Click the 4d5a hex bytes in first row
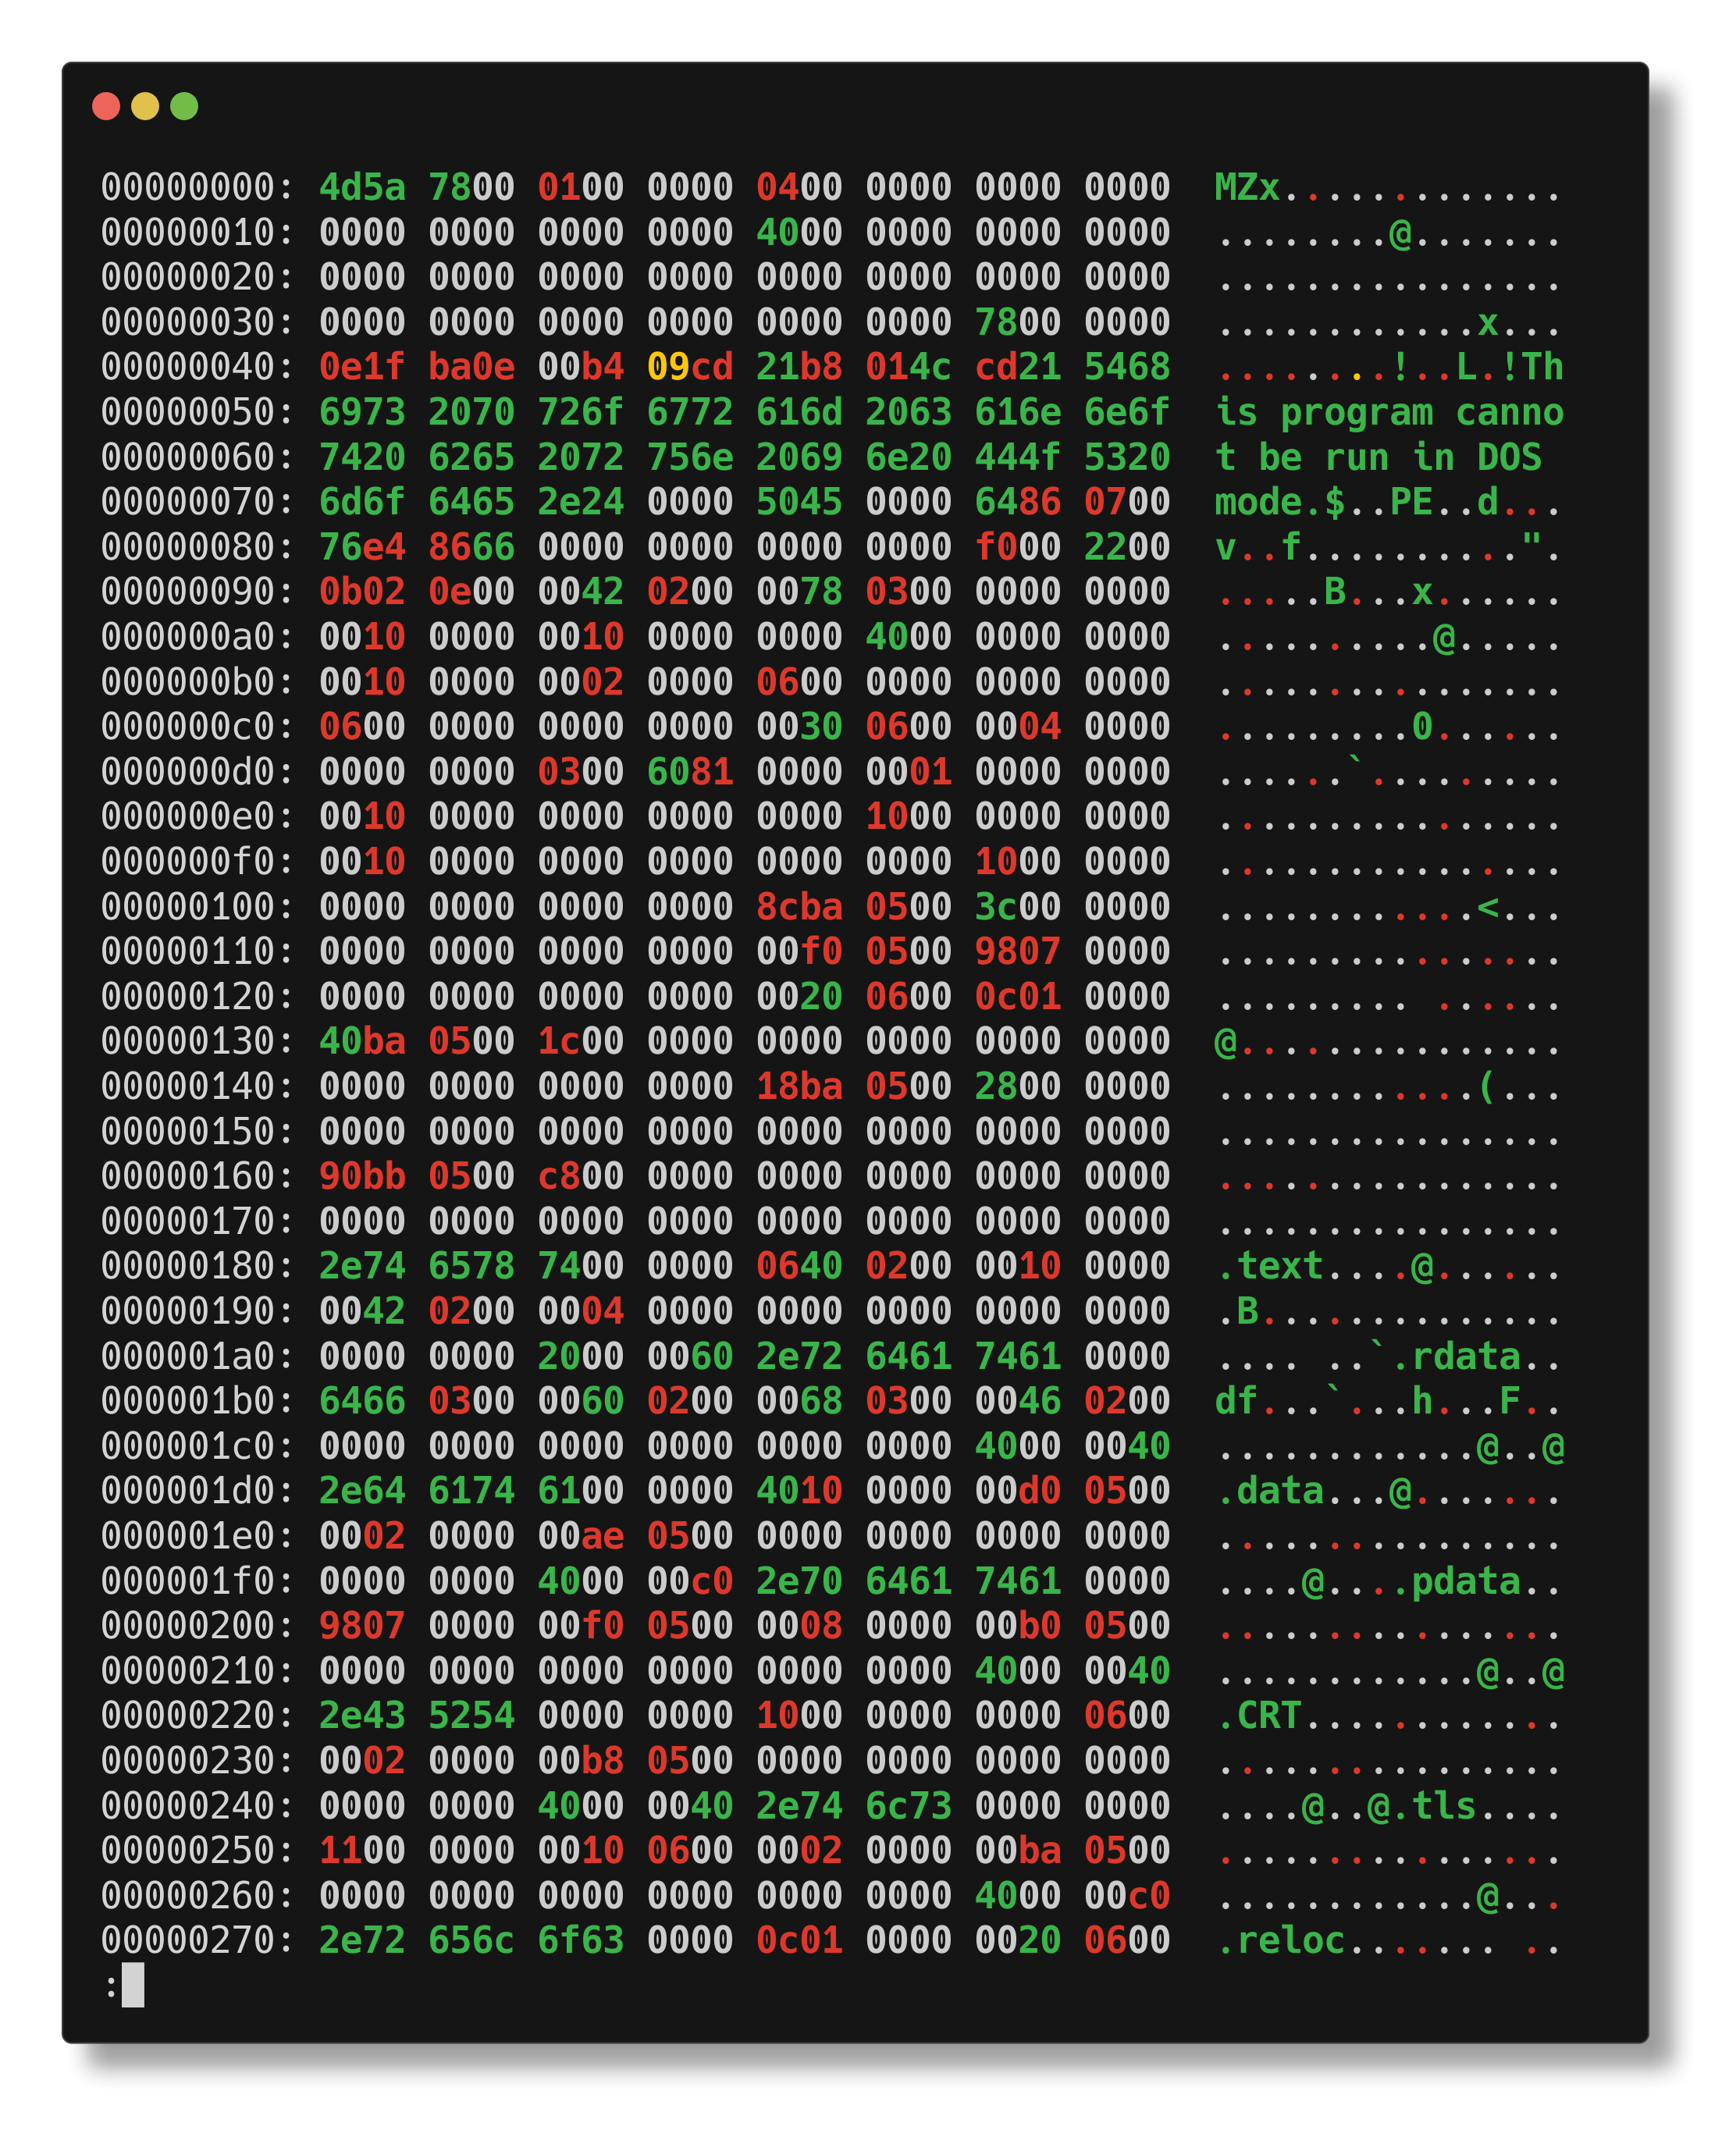Viewport: 1736px width, 2130px height. click(362, 187)
